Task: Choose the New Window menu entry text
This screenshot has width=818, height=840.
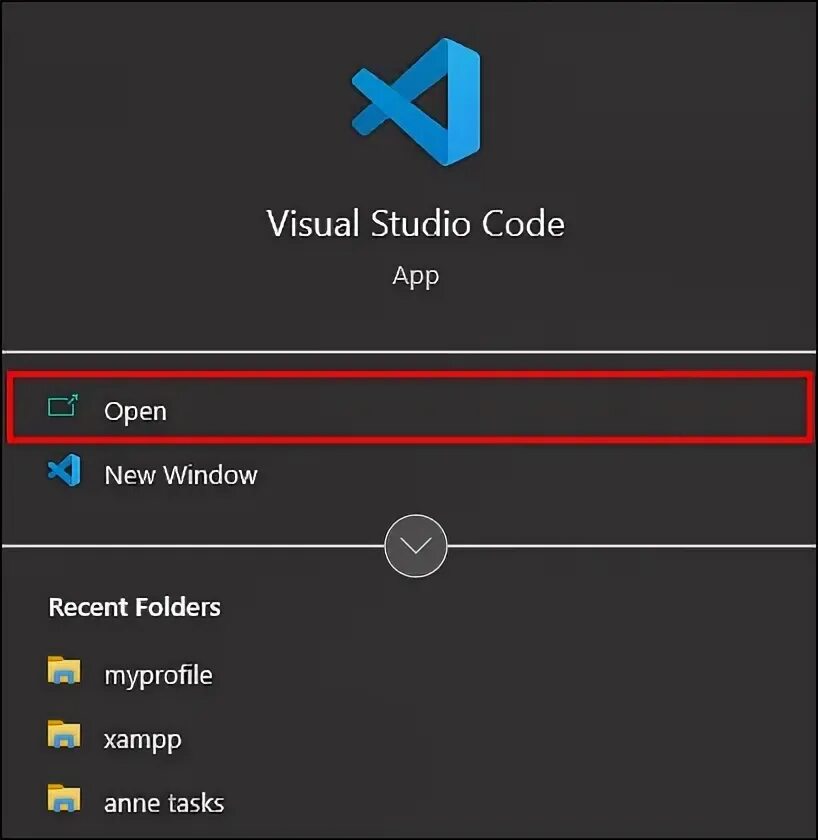Action: click(180, 474)
